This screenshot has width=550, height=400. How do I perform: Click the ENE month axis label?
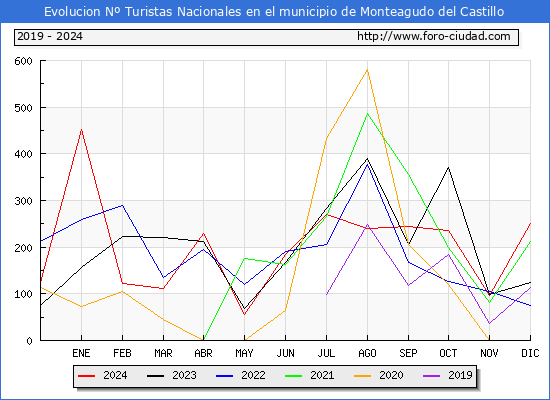(81, 353)
